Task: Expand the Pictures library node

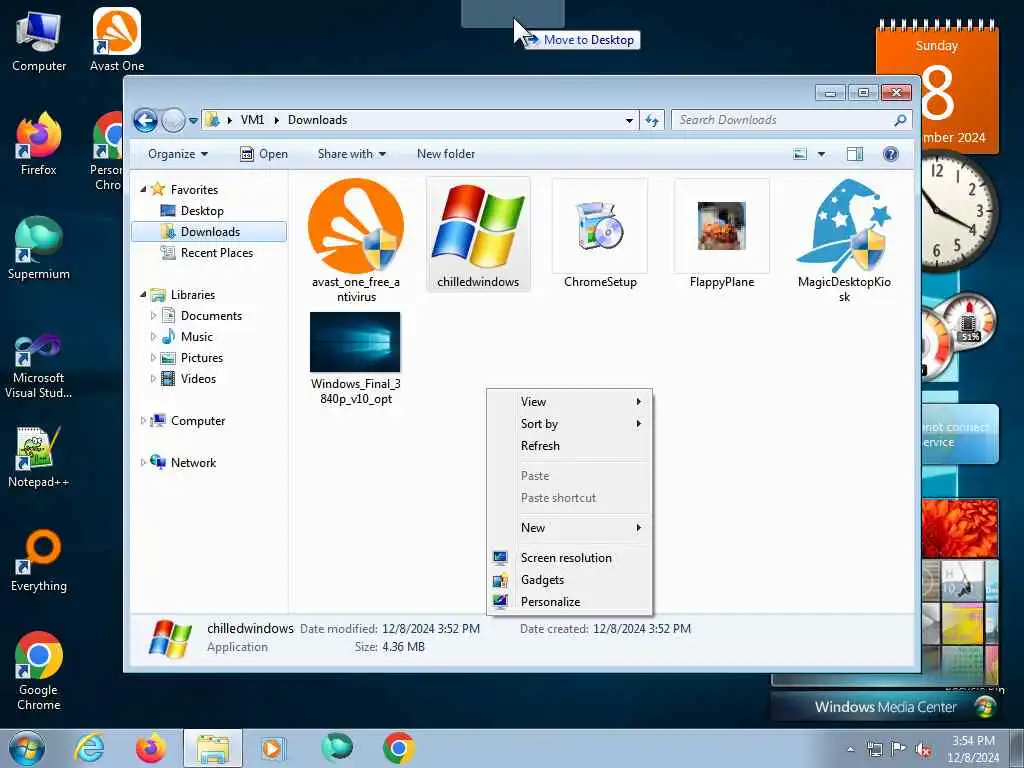Action: 153,358
